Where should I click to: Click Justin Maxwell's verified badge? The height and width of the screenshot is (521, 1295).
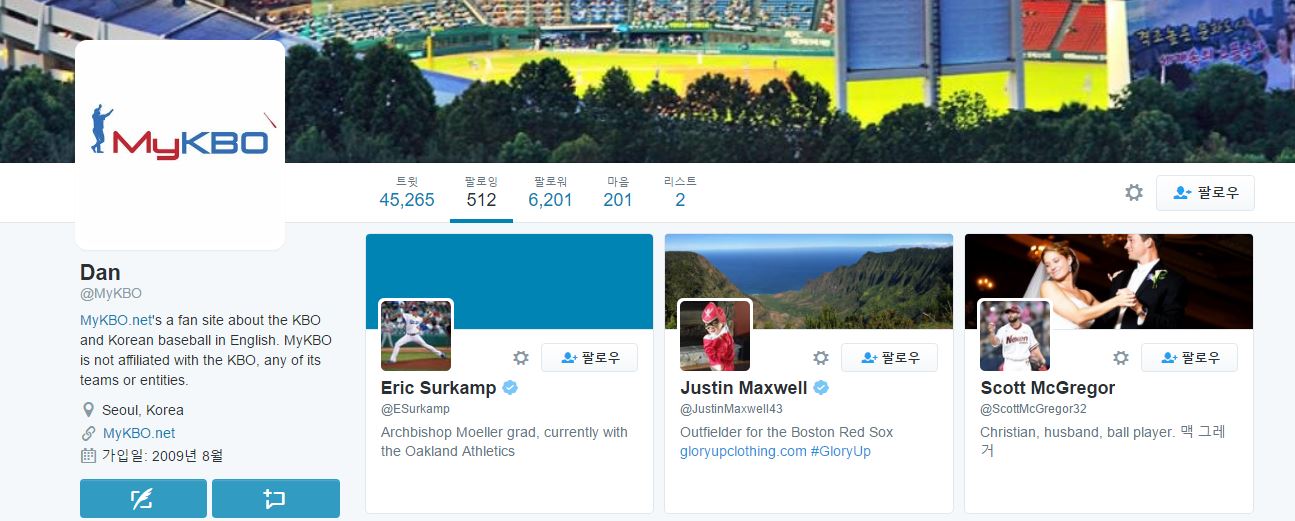click(821, 388)
